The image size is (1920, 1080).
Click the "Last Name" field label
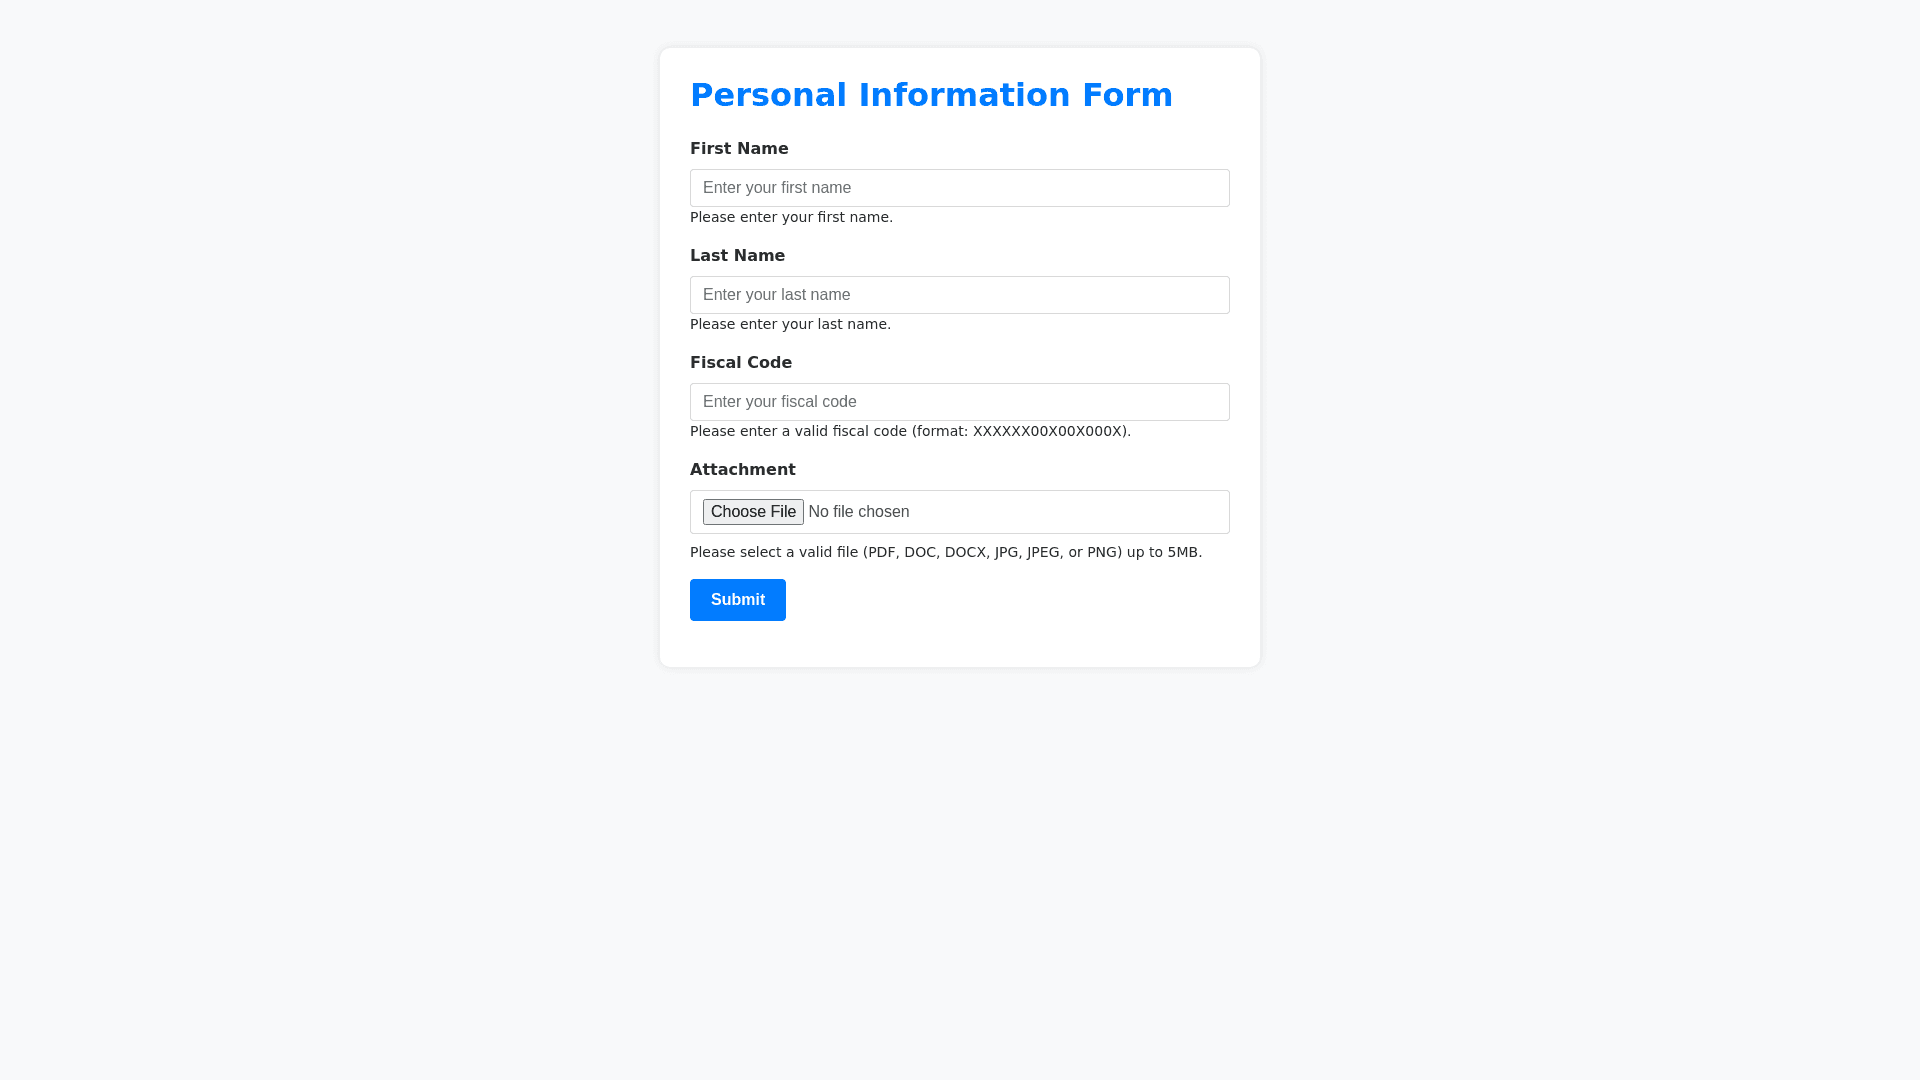[737, 256]
